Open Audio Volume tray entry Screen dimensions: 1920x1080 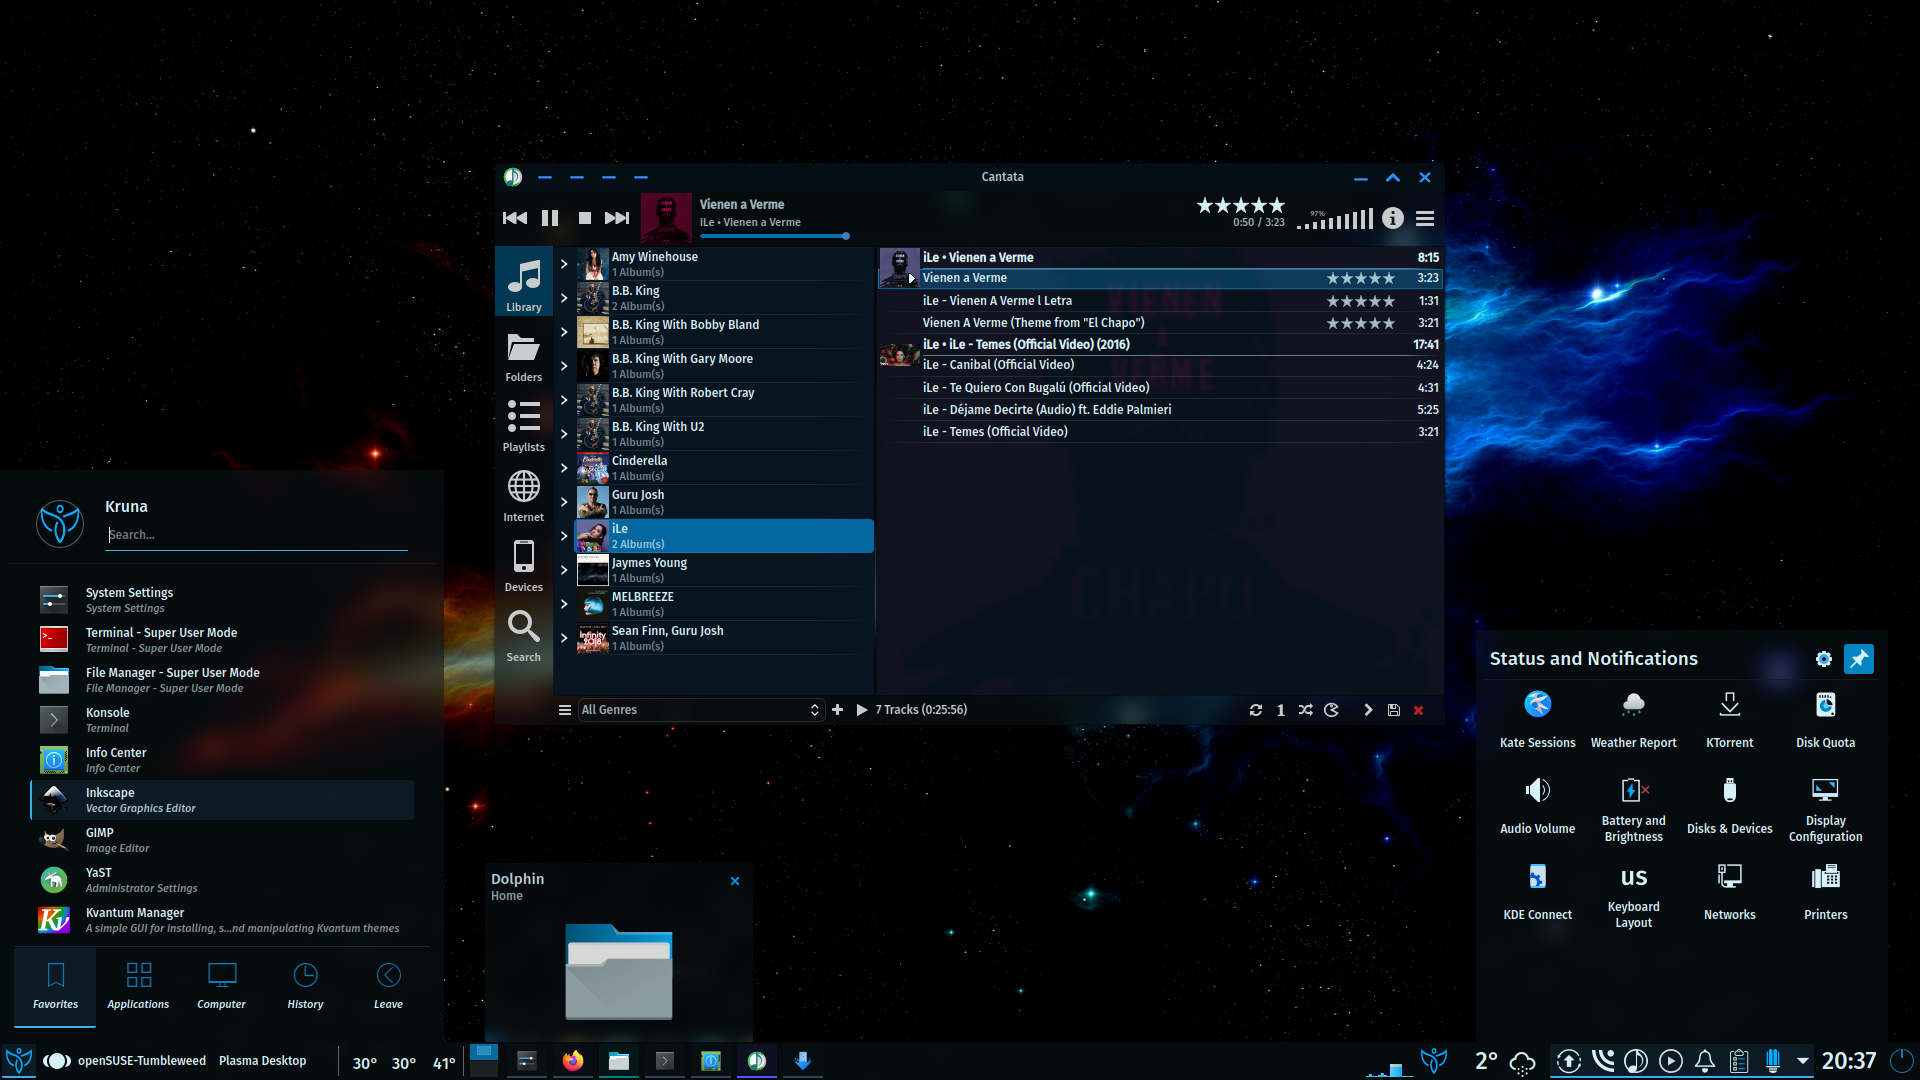tap(1538, 805)
